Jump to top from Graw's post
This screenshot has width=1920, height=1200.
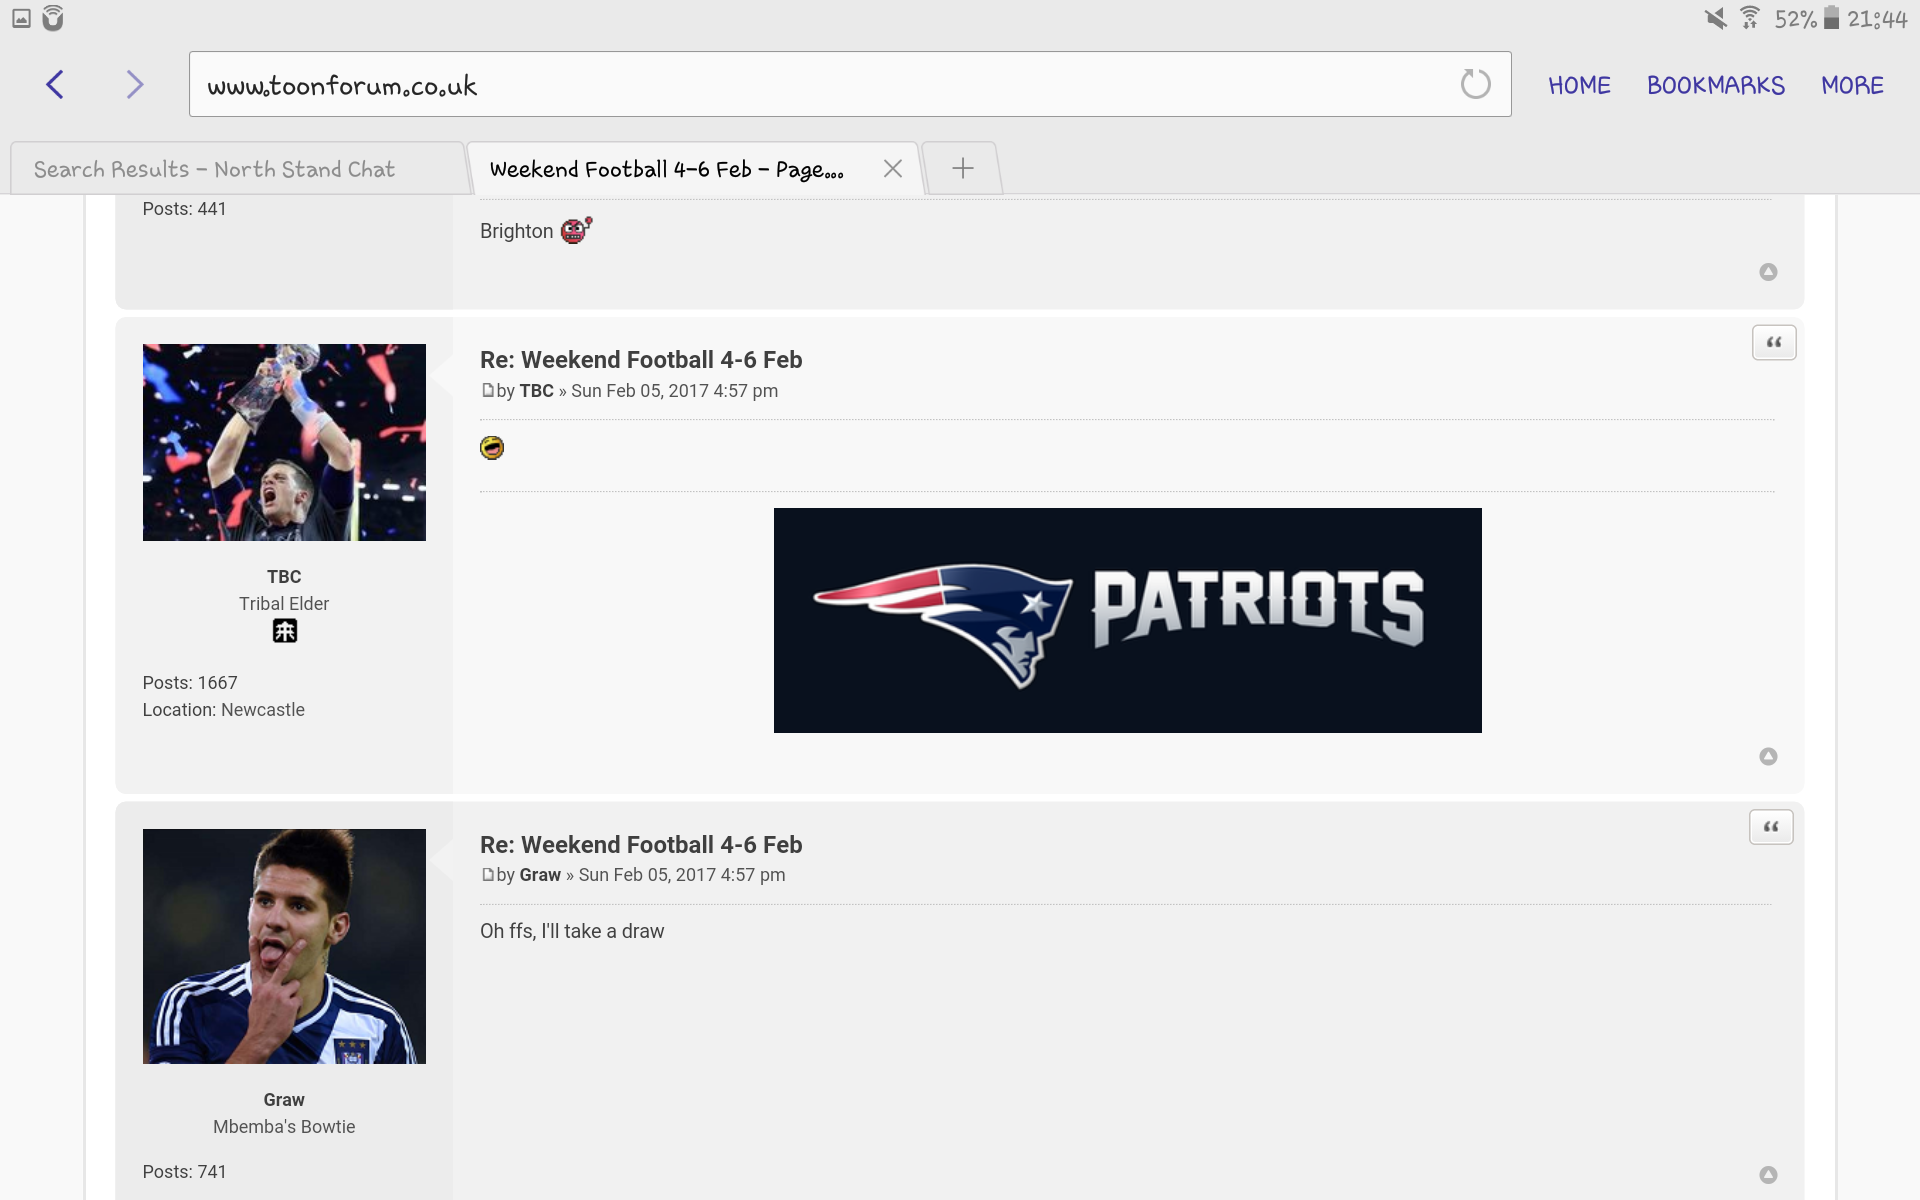1768,1175
